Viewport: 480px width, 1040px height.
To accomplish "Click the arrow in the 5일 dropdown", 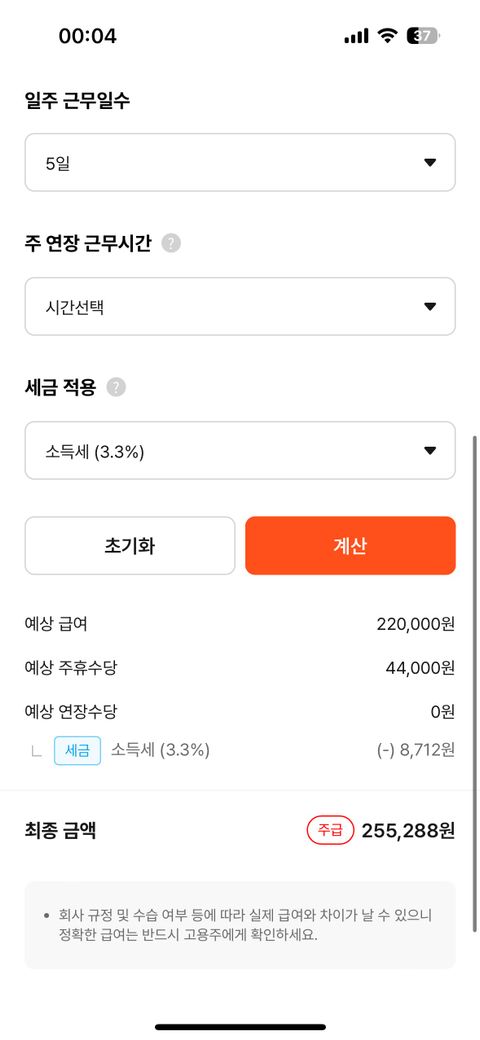I will point(430,162).
